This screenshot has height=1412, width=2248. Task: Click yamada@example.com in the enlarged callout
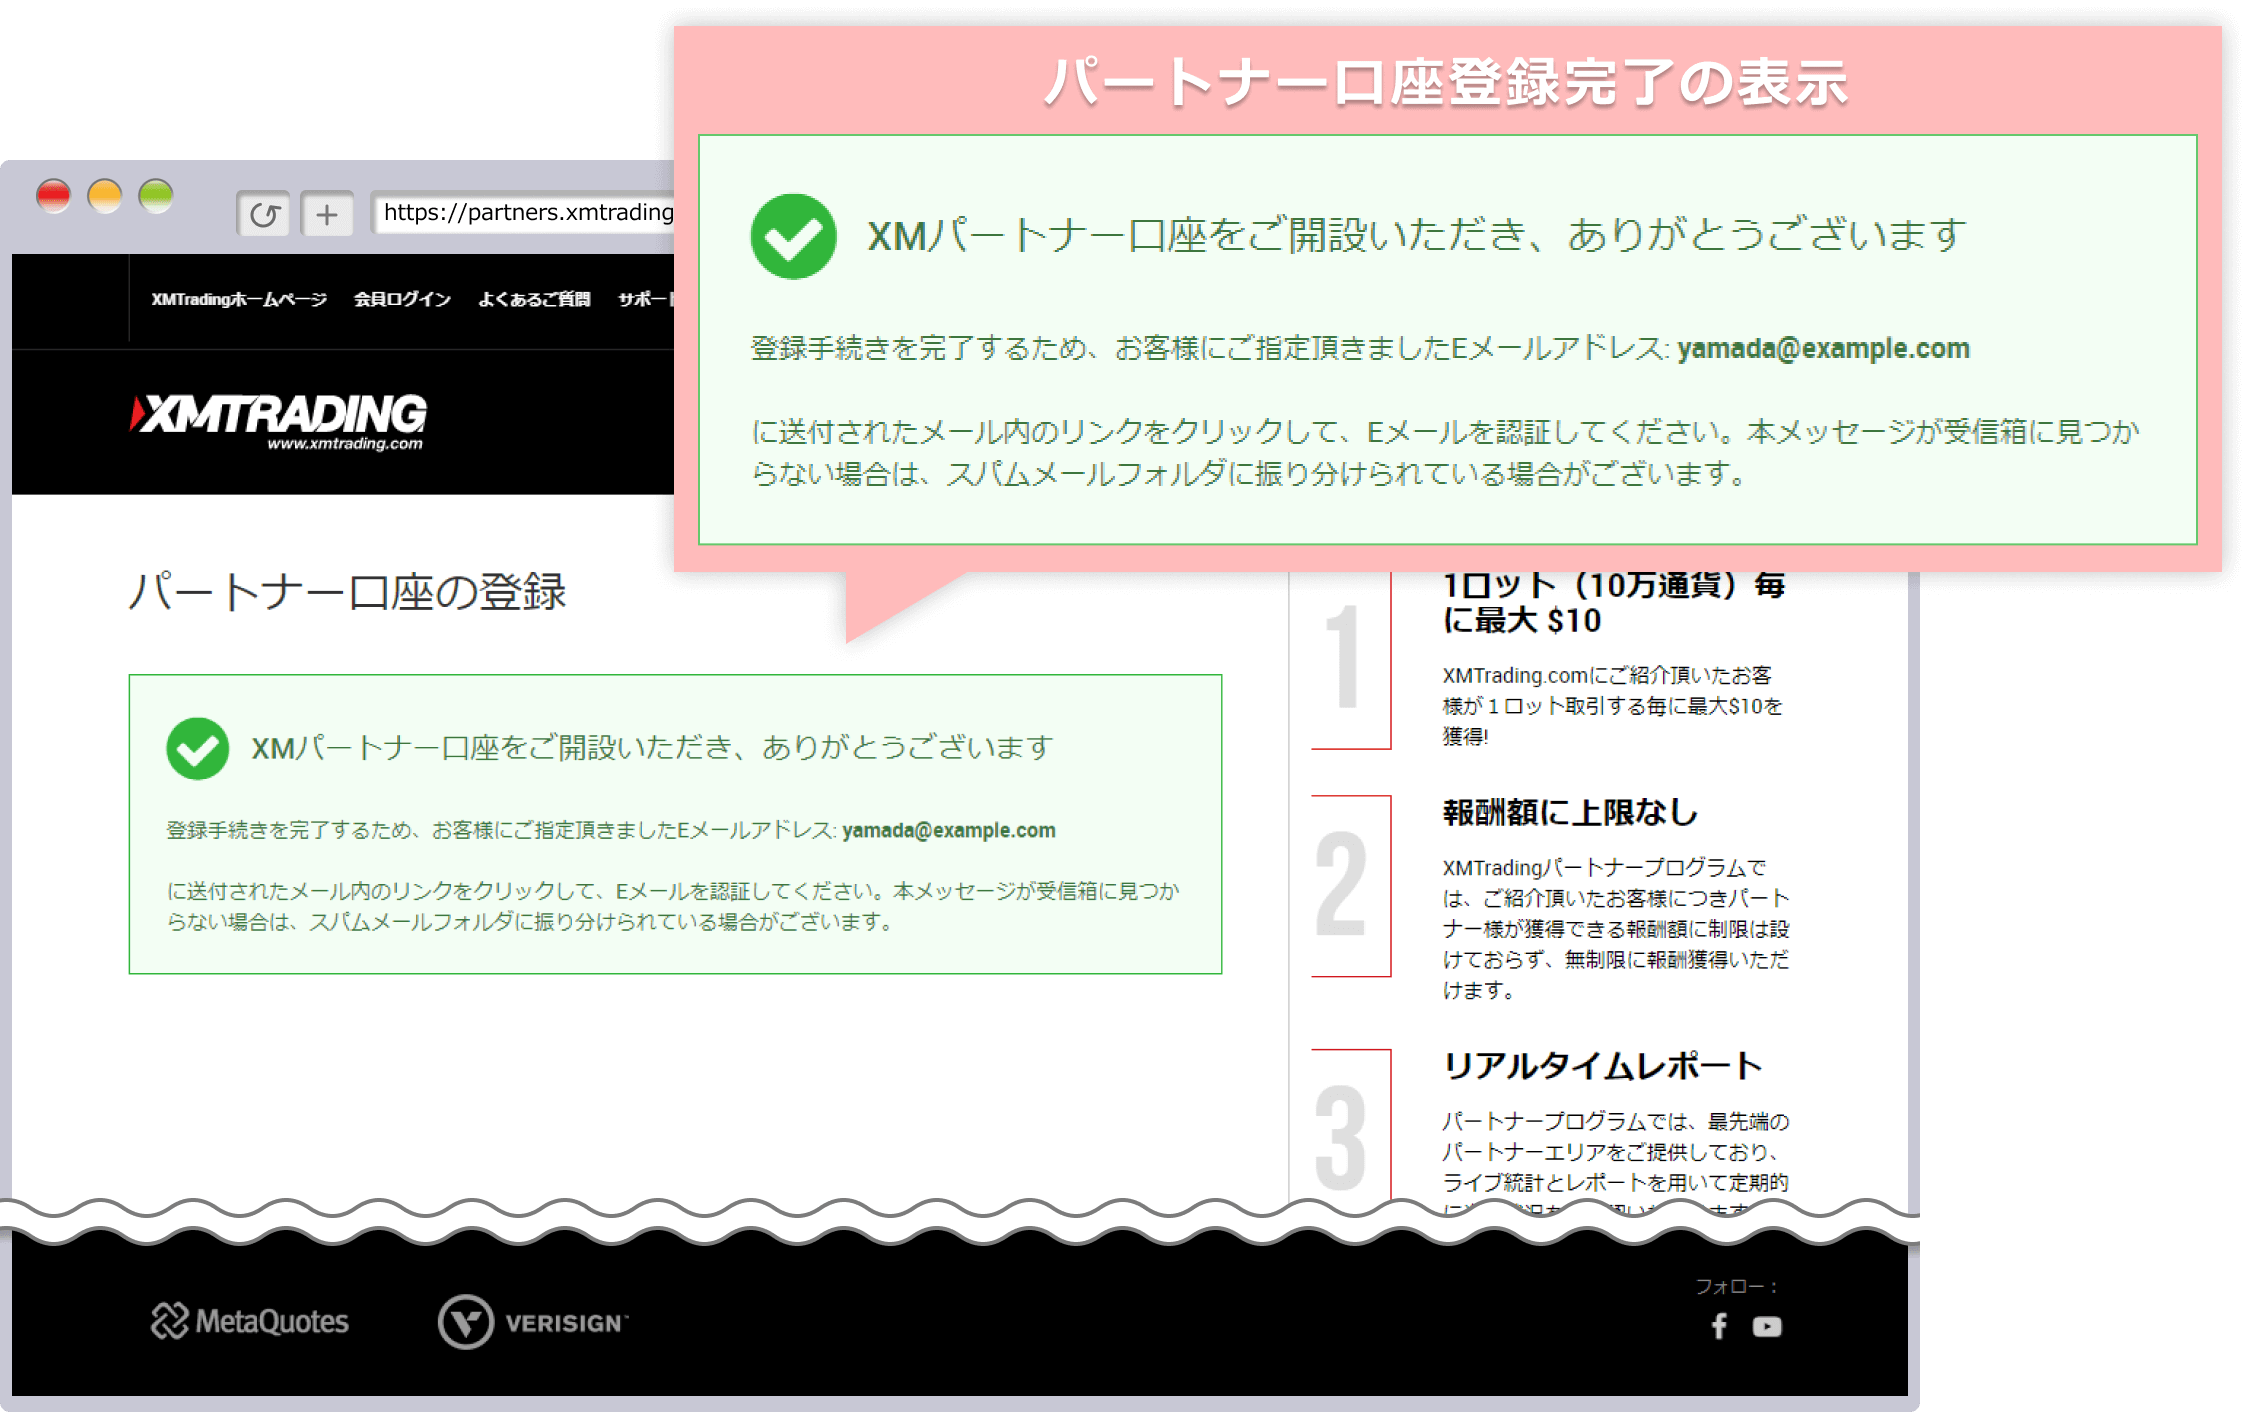(1823, 348)
